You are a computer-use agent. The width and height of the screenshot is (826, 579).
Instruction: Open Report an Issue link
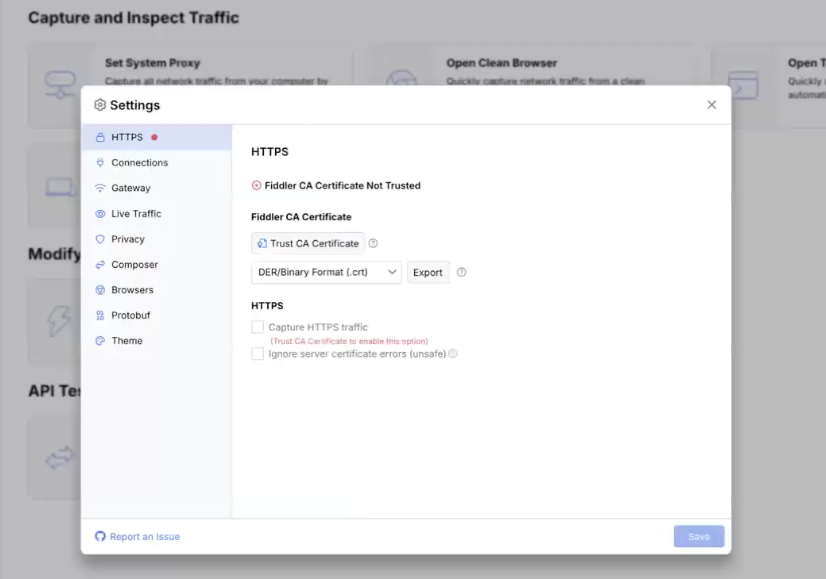point(145,536)
